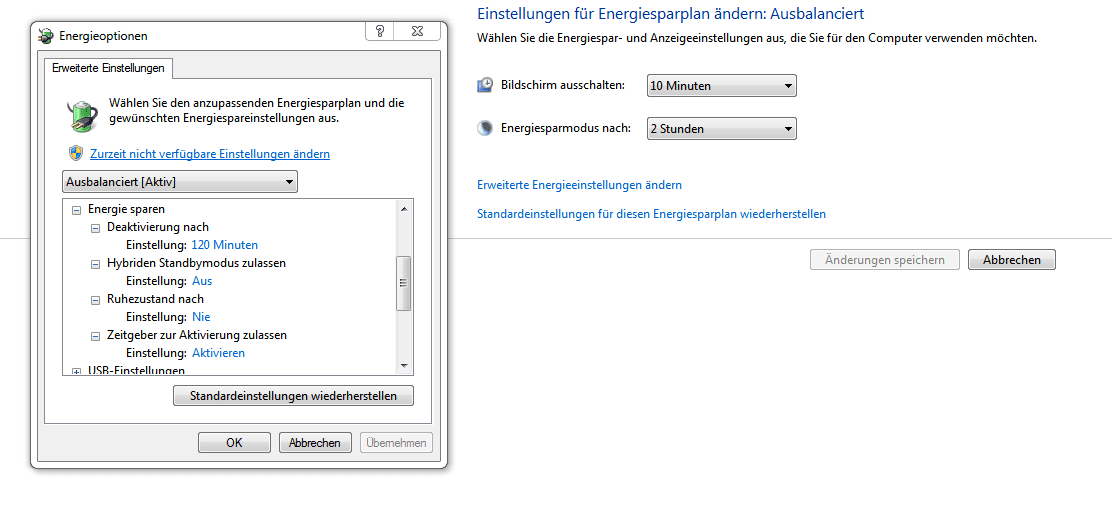This screenshot has height=519, width=1112.
Task: Click Standardeinstellungen für diesen Energiesparplan wiederherstellen link
Action: point(652,213)
